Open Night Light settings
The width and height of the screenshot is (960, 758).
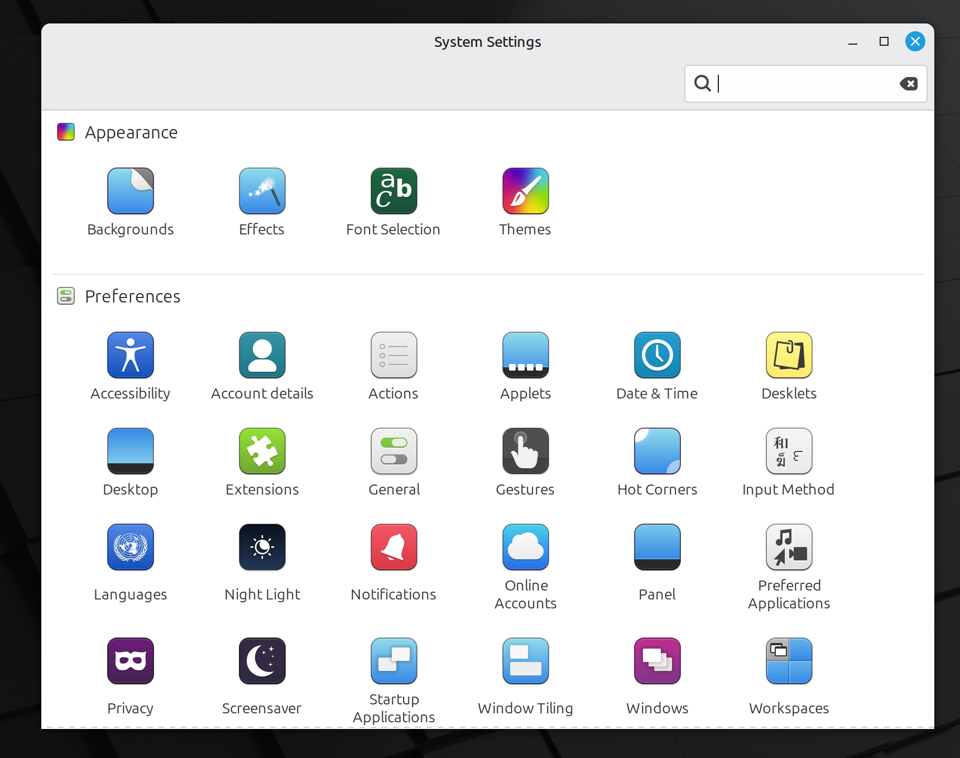point(262,547)
